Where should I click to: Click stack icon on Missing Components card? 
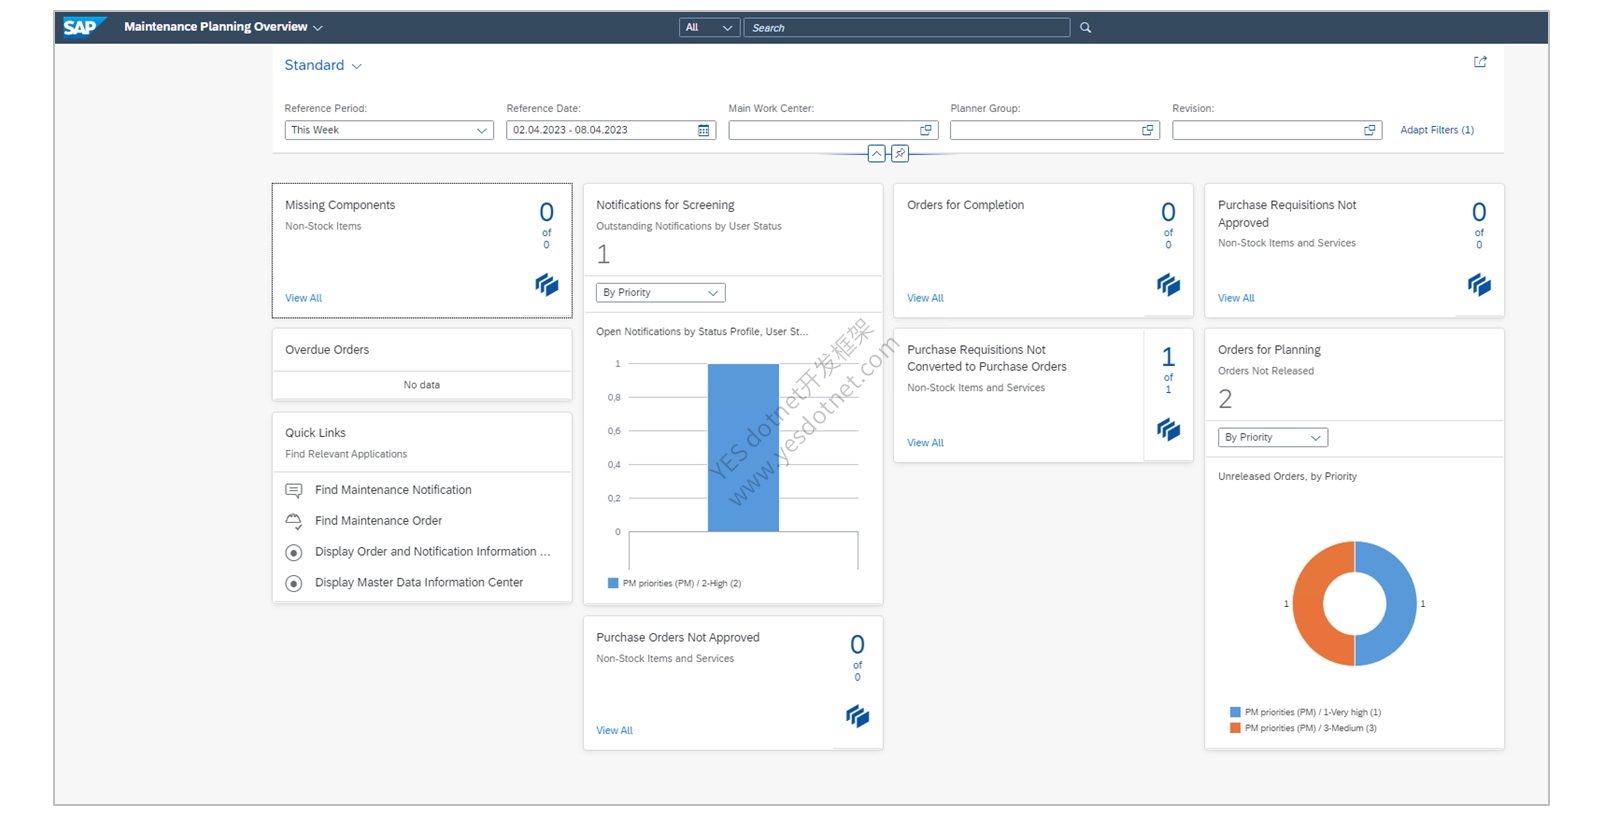[547, 285]
